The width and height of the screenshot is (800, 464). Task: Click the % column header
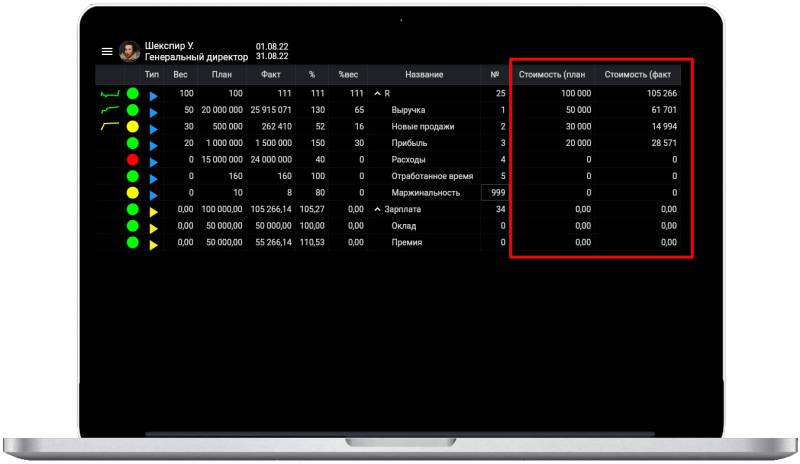pos(312,75)
